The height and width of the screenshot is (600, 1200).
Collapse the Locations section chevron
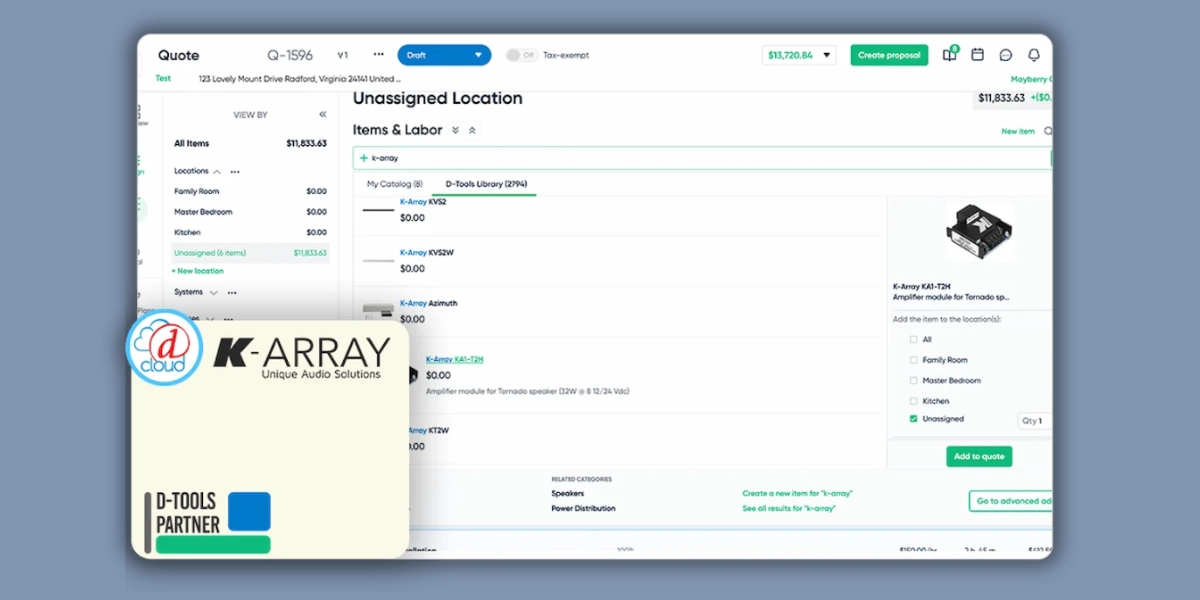pos(217,171)
